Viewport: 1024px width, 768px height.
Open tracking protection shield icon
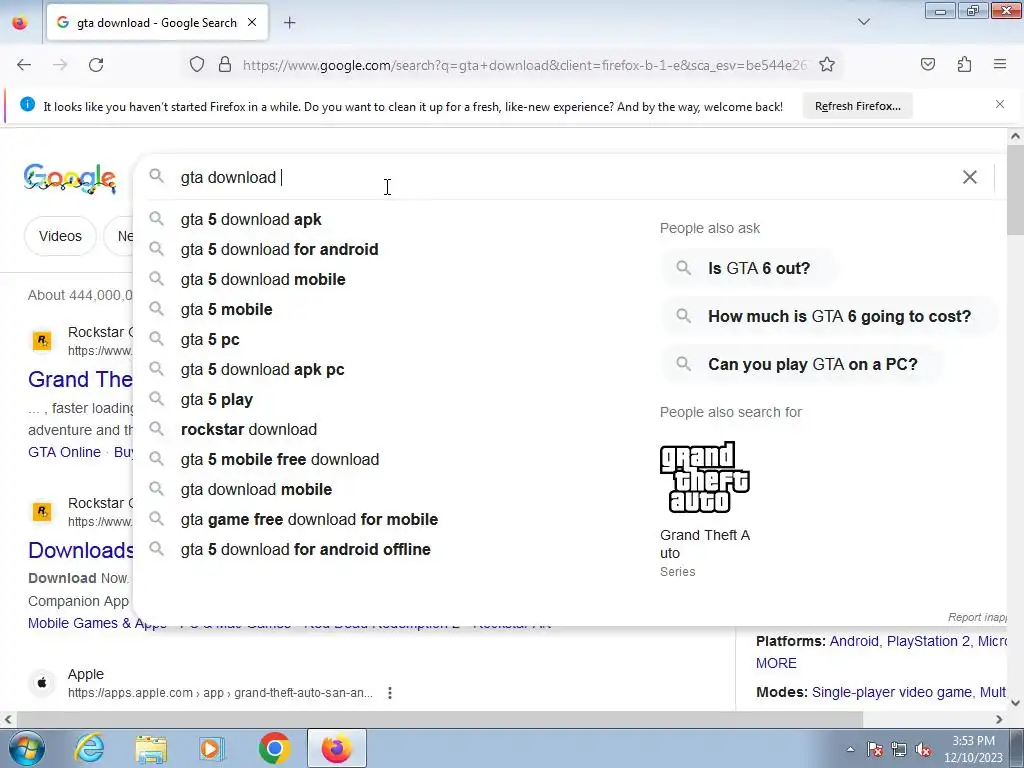point(197,65)
